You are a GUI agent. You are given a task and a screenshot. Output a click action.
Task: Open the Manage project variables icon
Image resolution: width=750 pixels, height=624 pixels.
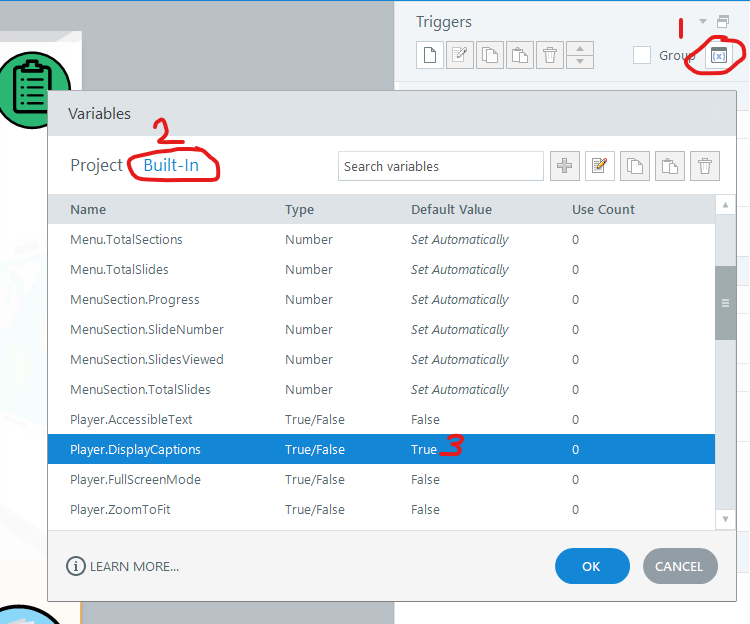pyautogui.click(x=718, y=56)
